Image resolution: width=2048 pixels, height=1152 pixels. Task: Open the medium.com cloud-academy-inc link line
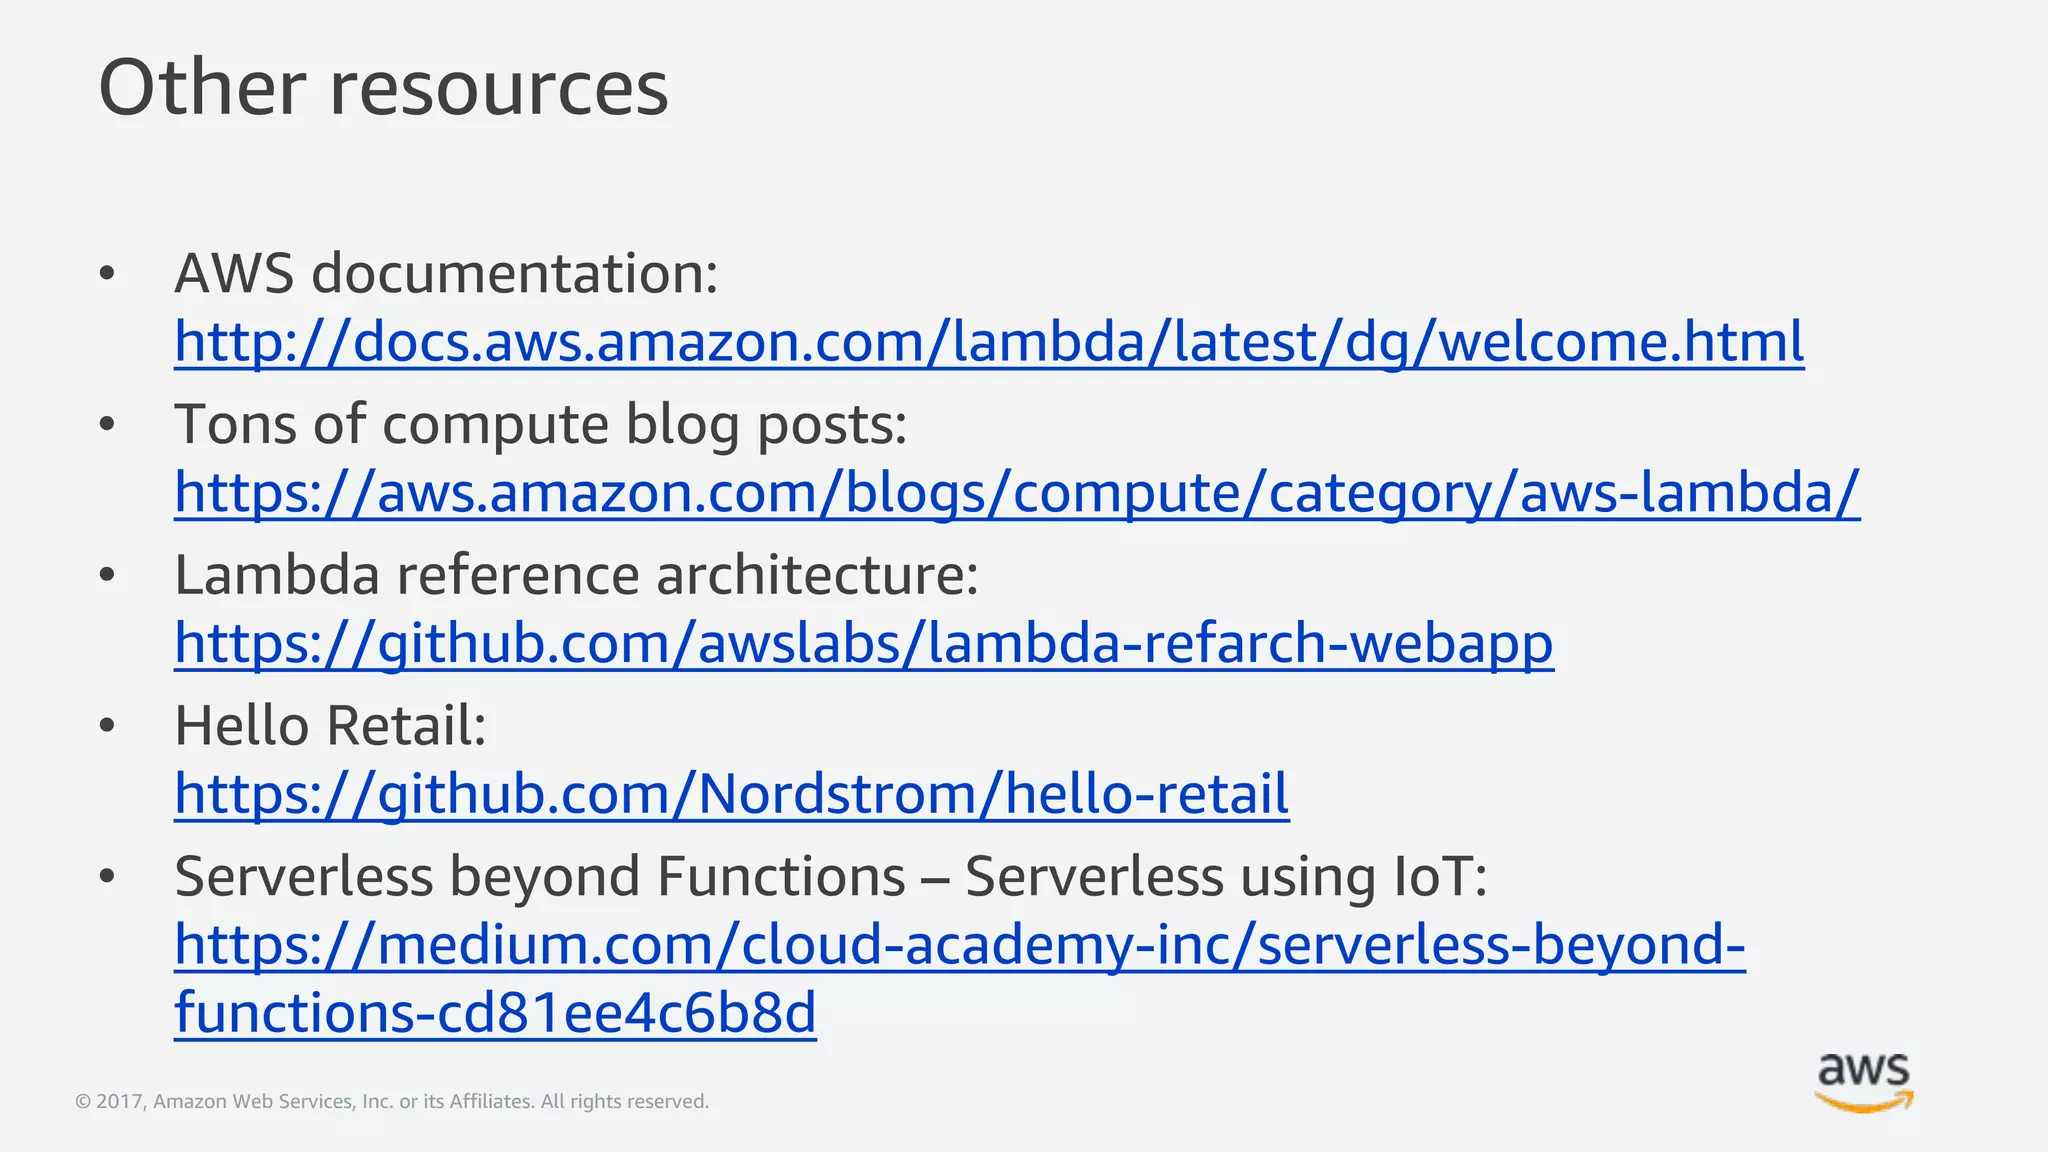pos(959,945)
